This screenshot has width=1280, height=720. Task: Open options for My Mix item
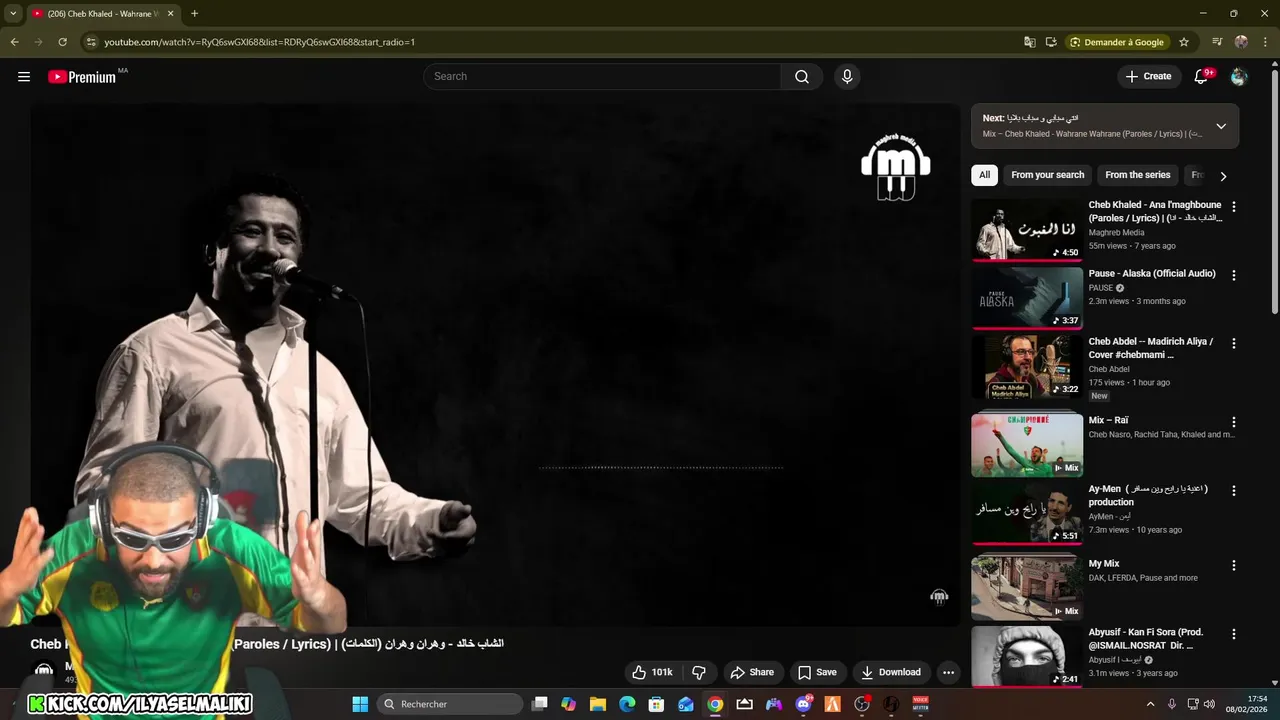coord(1234,565)
